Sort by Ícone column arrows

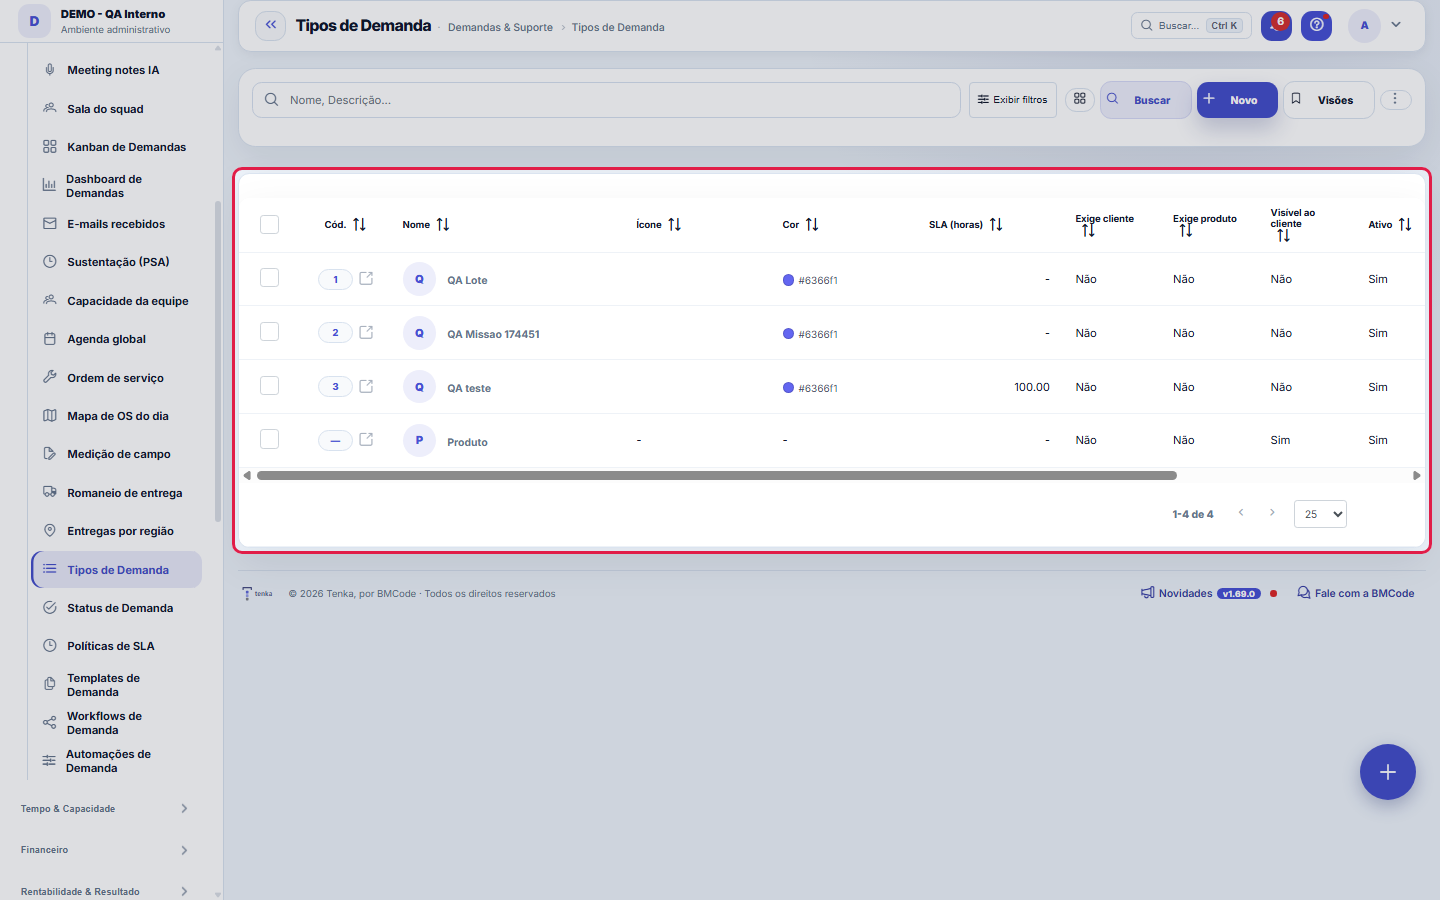[675, 225]
